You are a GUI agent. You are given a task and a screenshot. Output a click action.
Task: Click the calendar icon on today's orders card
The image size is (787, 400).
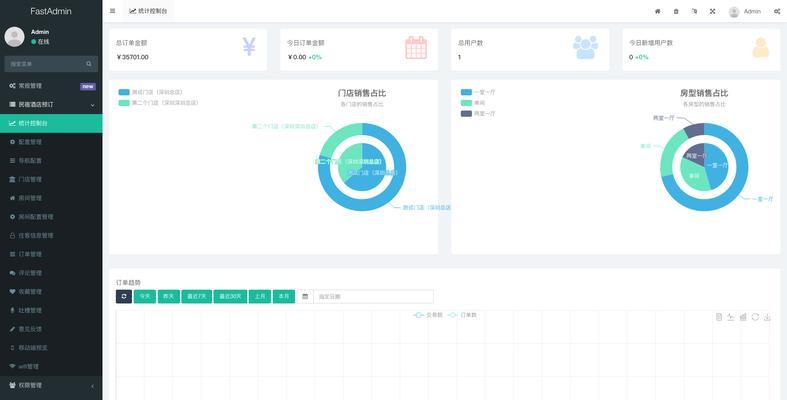pyautogui.click(x=416, y=48)
